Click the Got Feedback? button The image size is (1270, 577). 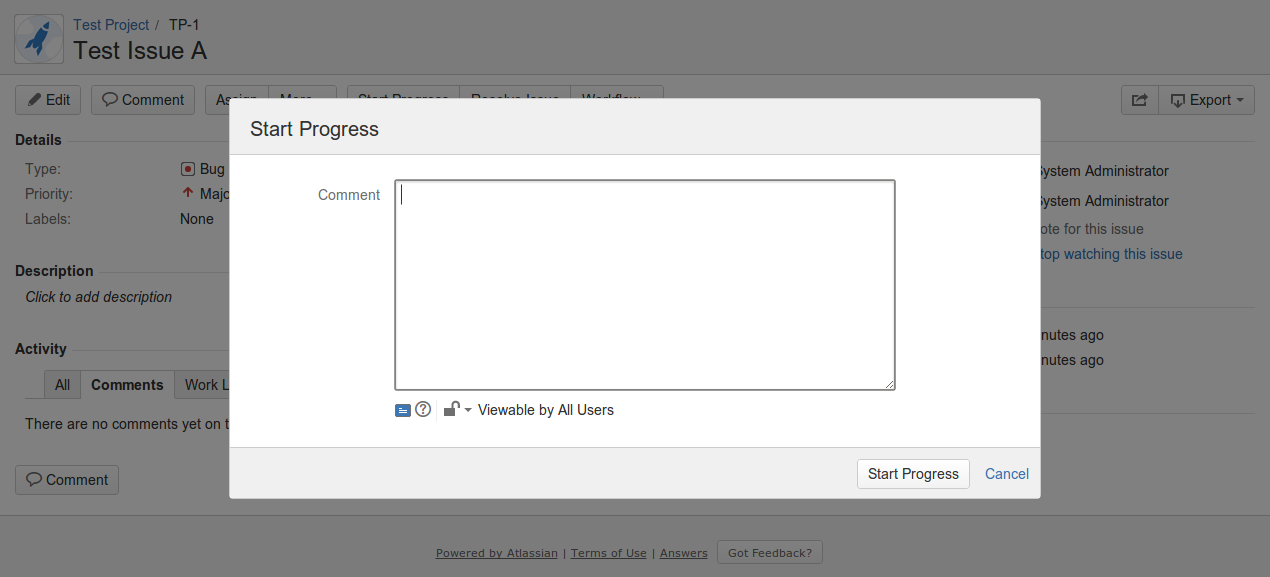[769, 553]
